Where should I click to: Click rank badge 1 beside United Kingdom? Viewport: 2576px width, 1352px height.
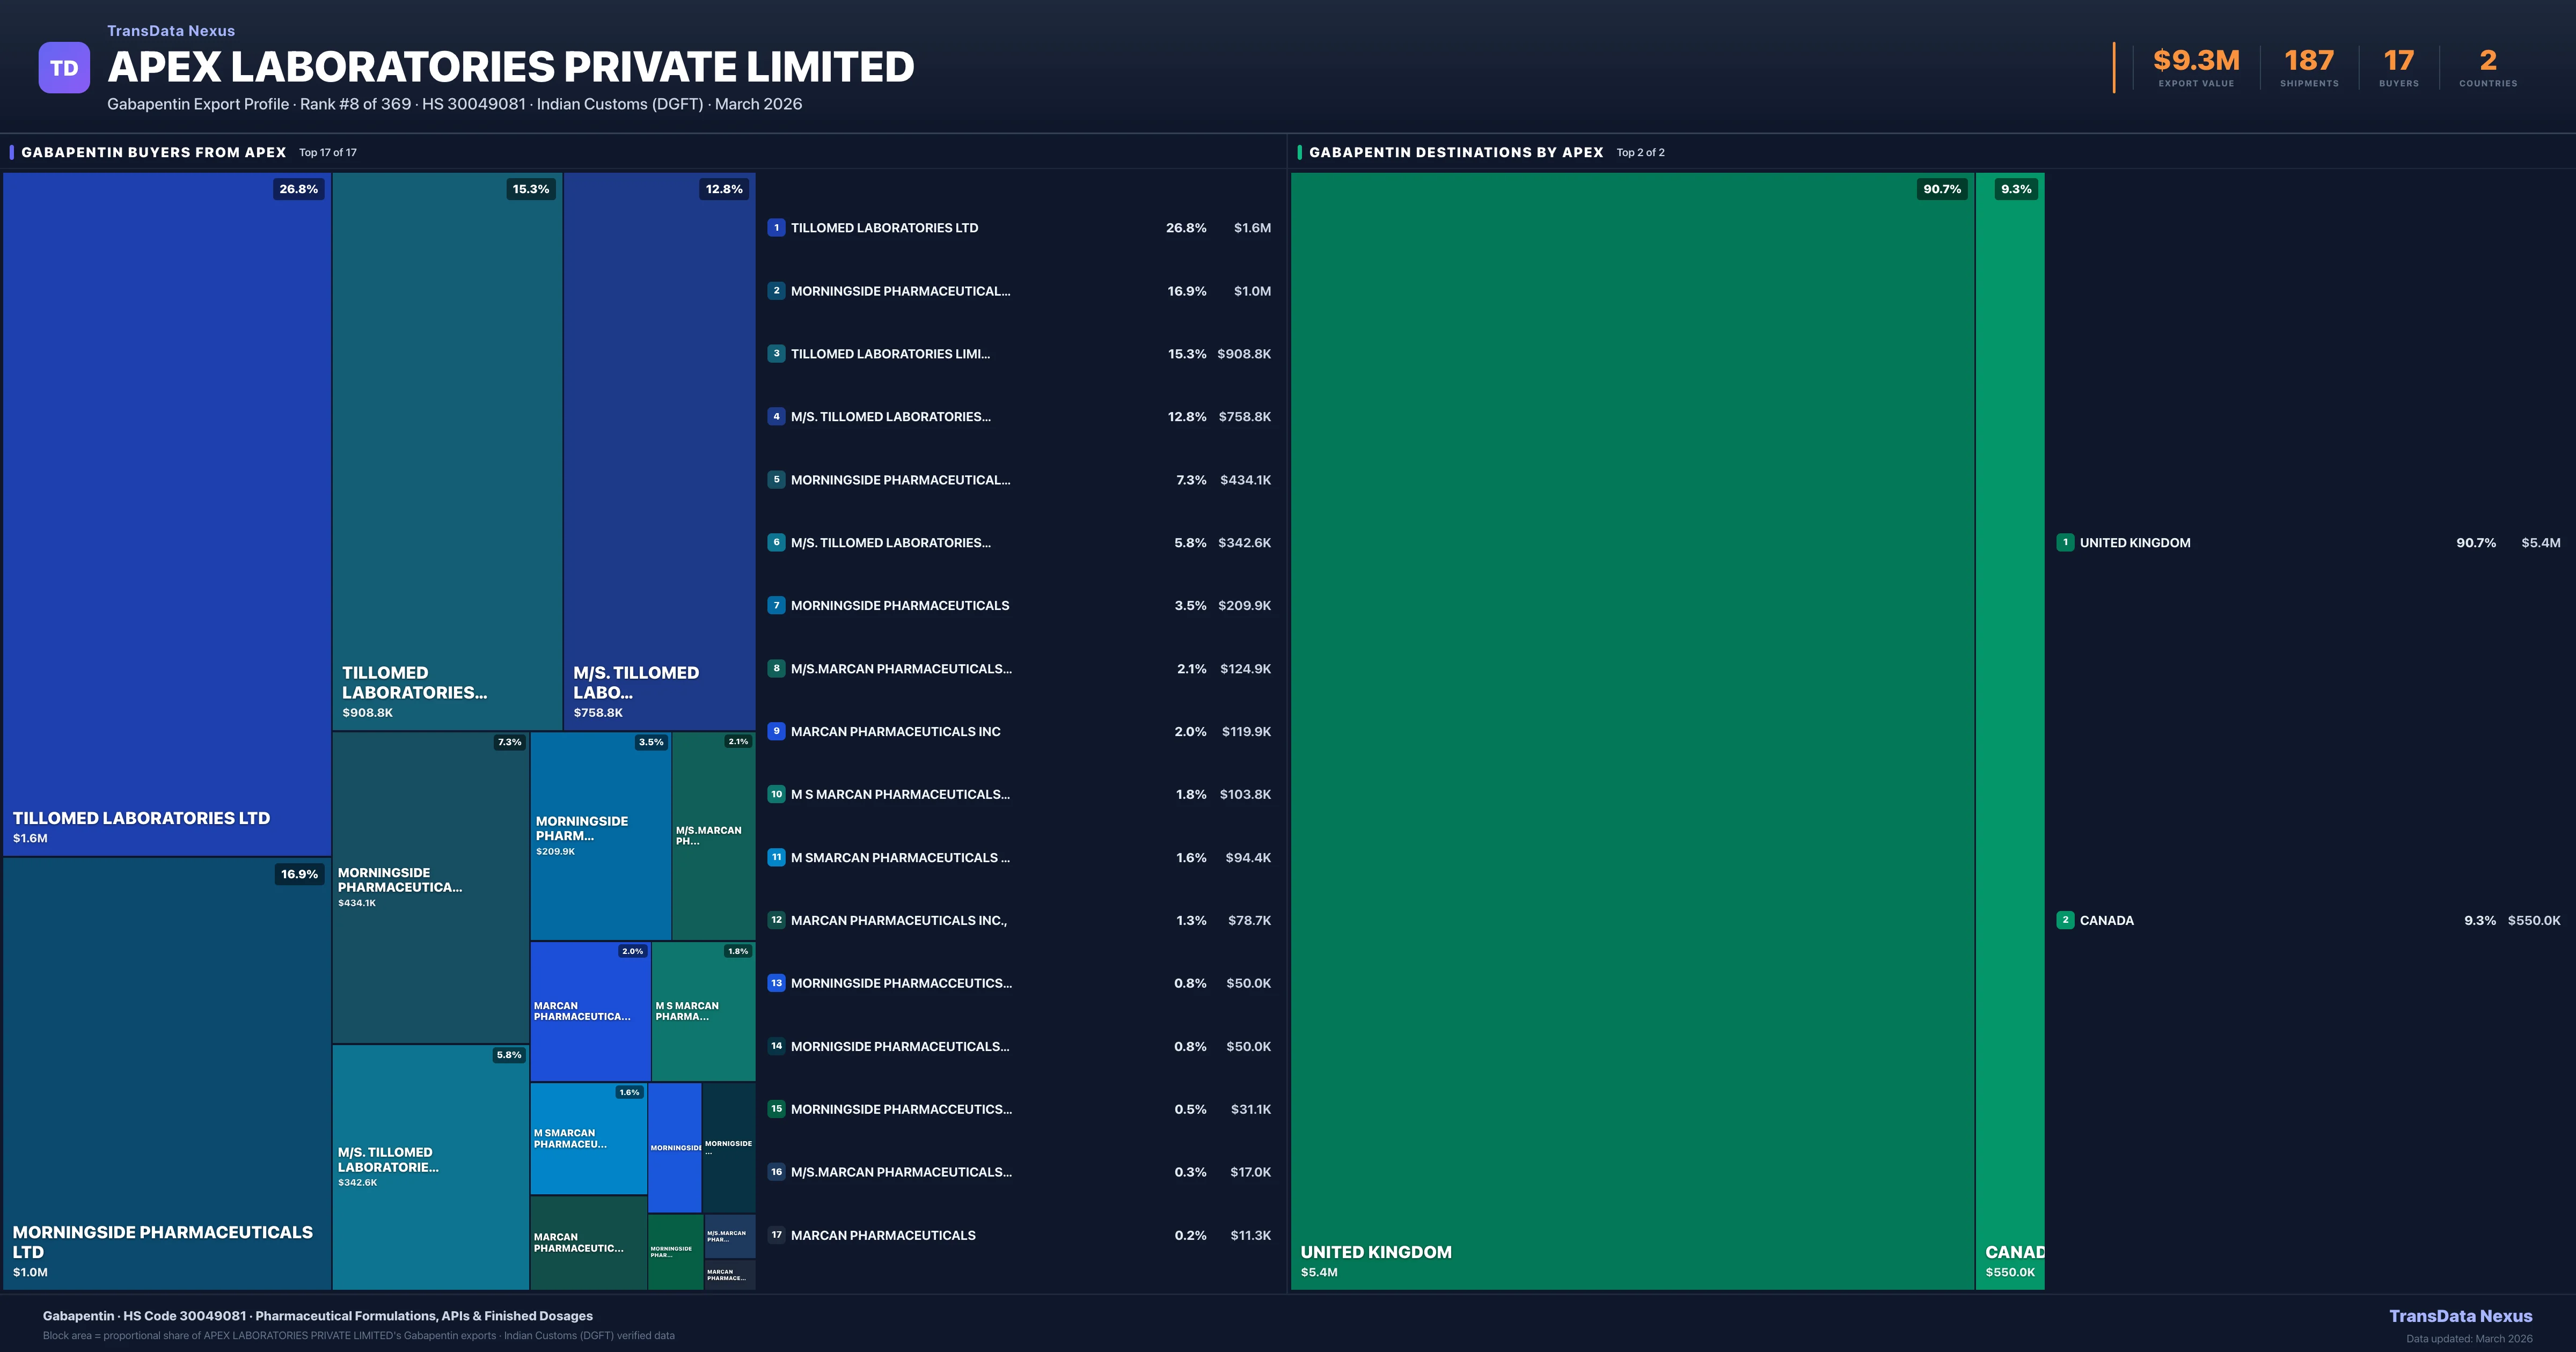point(2065,543)
